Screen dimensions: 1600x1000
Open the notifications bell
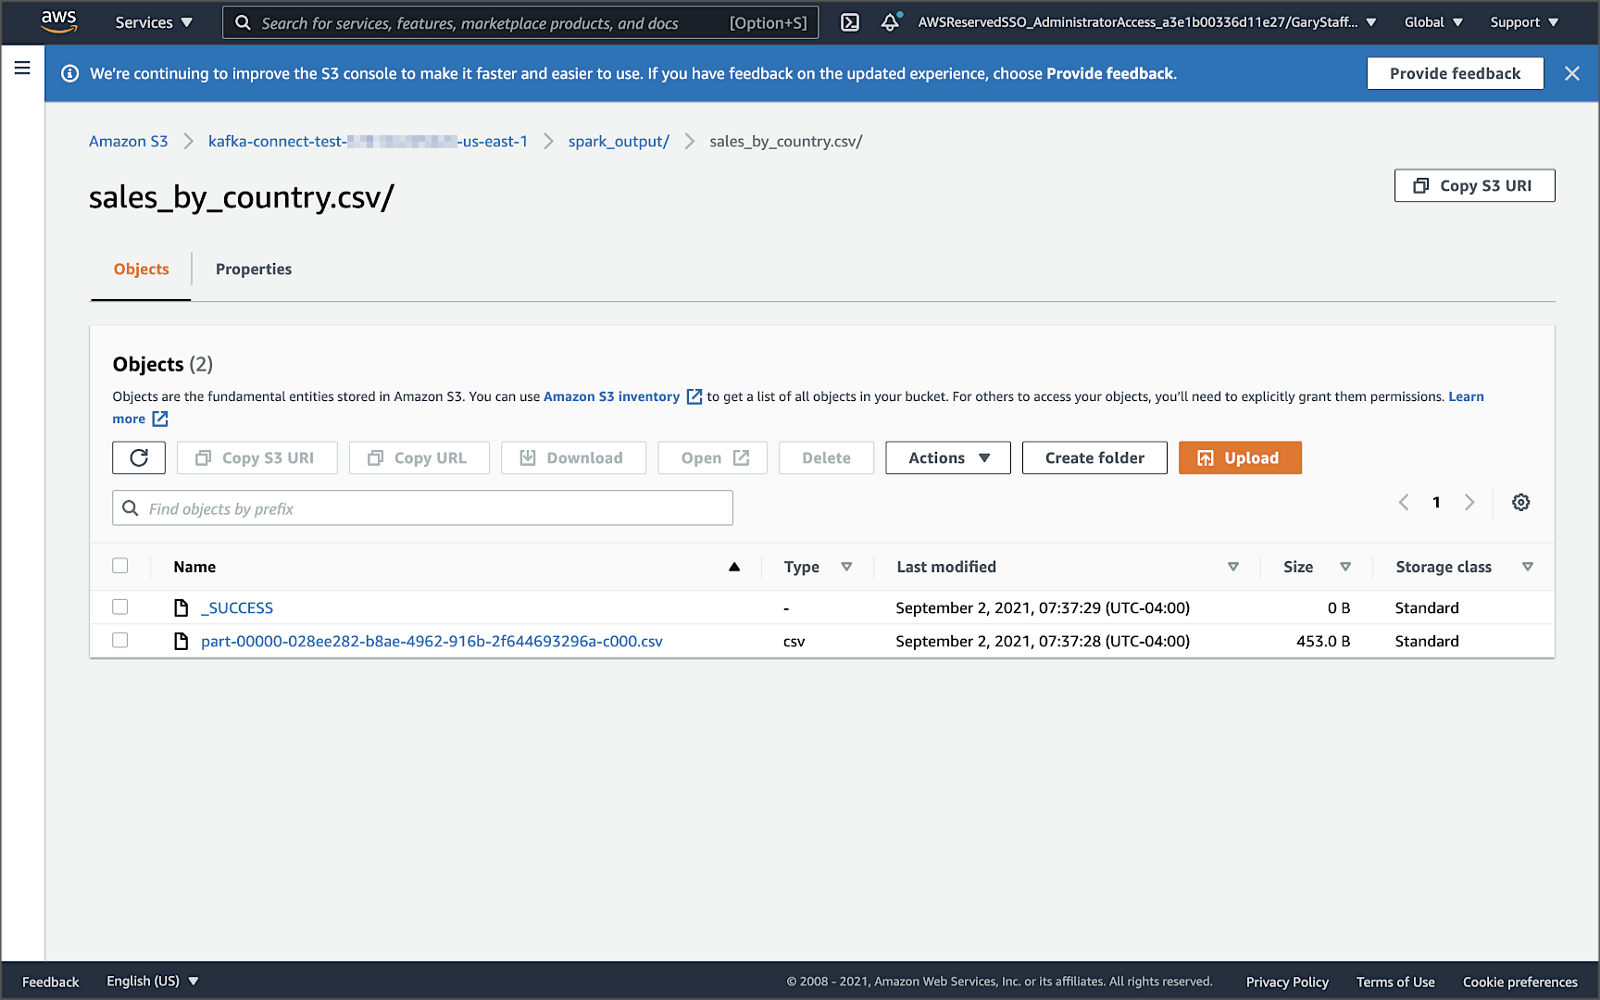(x=890, y=22)
